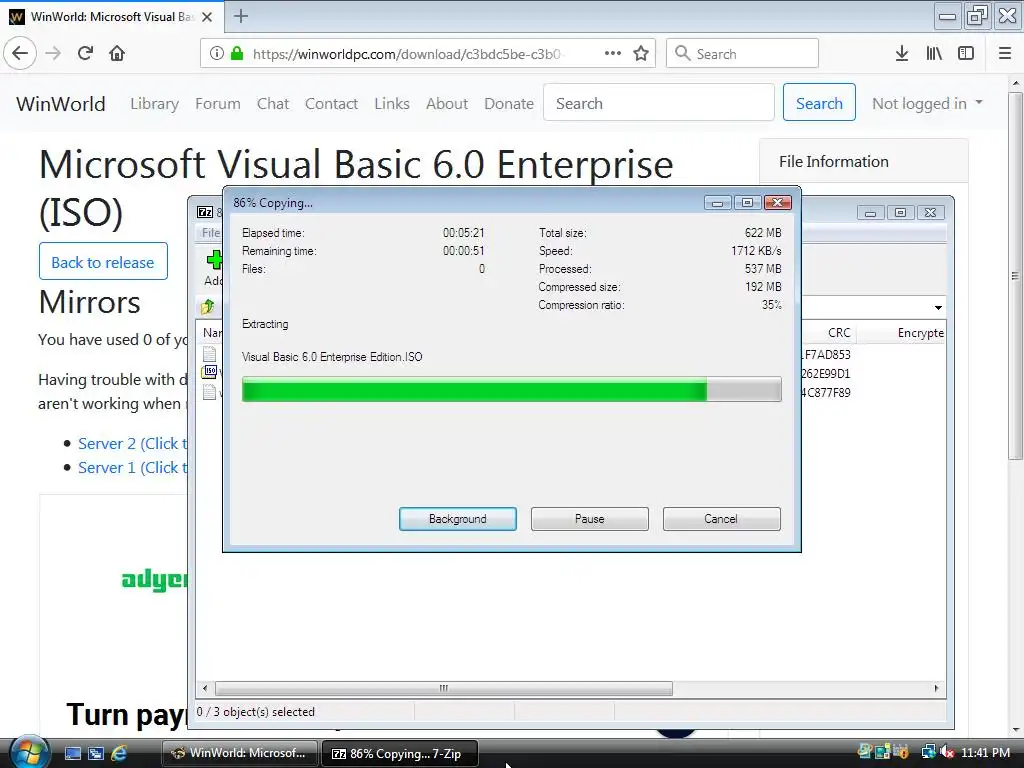Viewport: 1024px width, 768px height.
Task: Toggle Firefox sidebar icon
Action: [966, 54]
